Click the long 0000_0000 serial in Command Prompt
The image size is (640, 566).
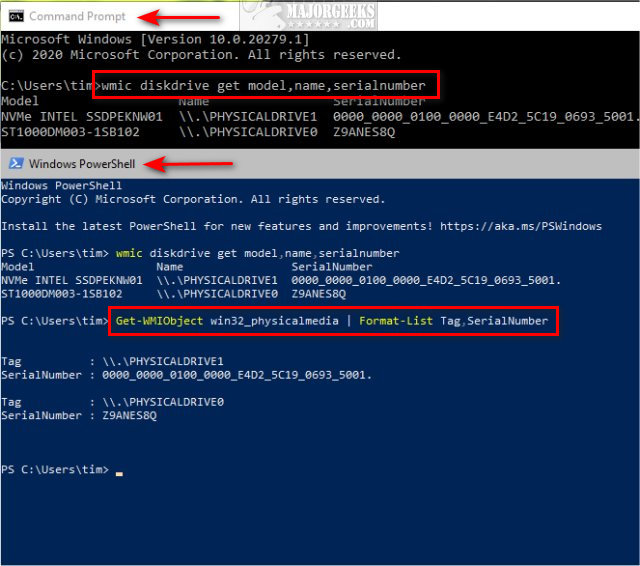click(485, 117)
